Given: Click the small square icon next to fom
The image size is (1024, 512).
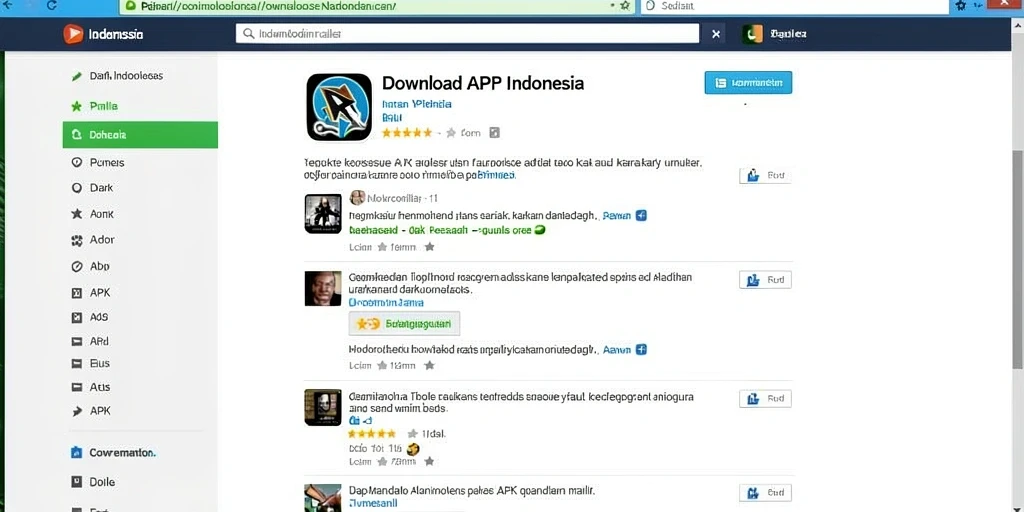Looking at the screenshot, I should coord(494,133).
